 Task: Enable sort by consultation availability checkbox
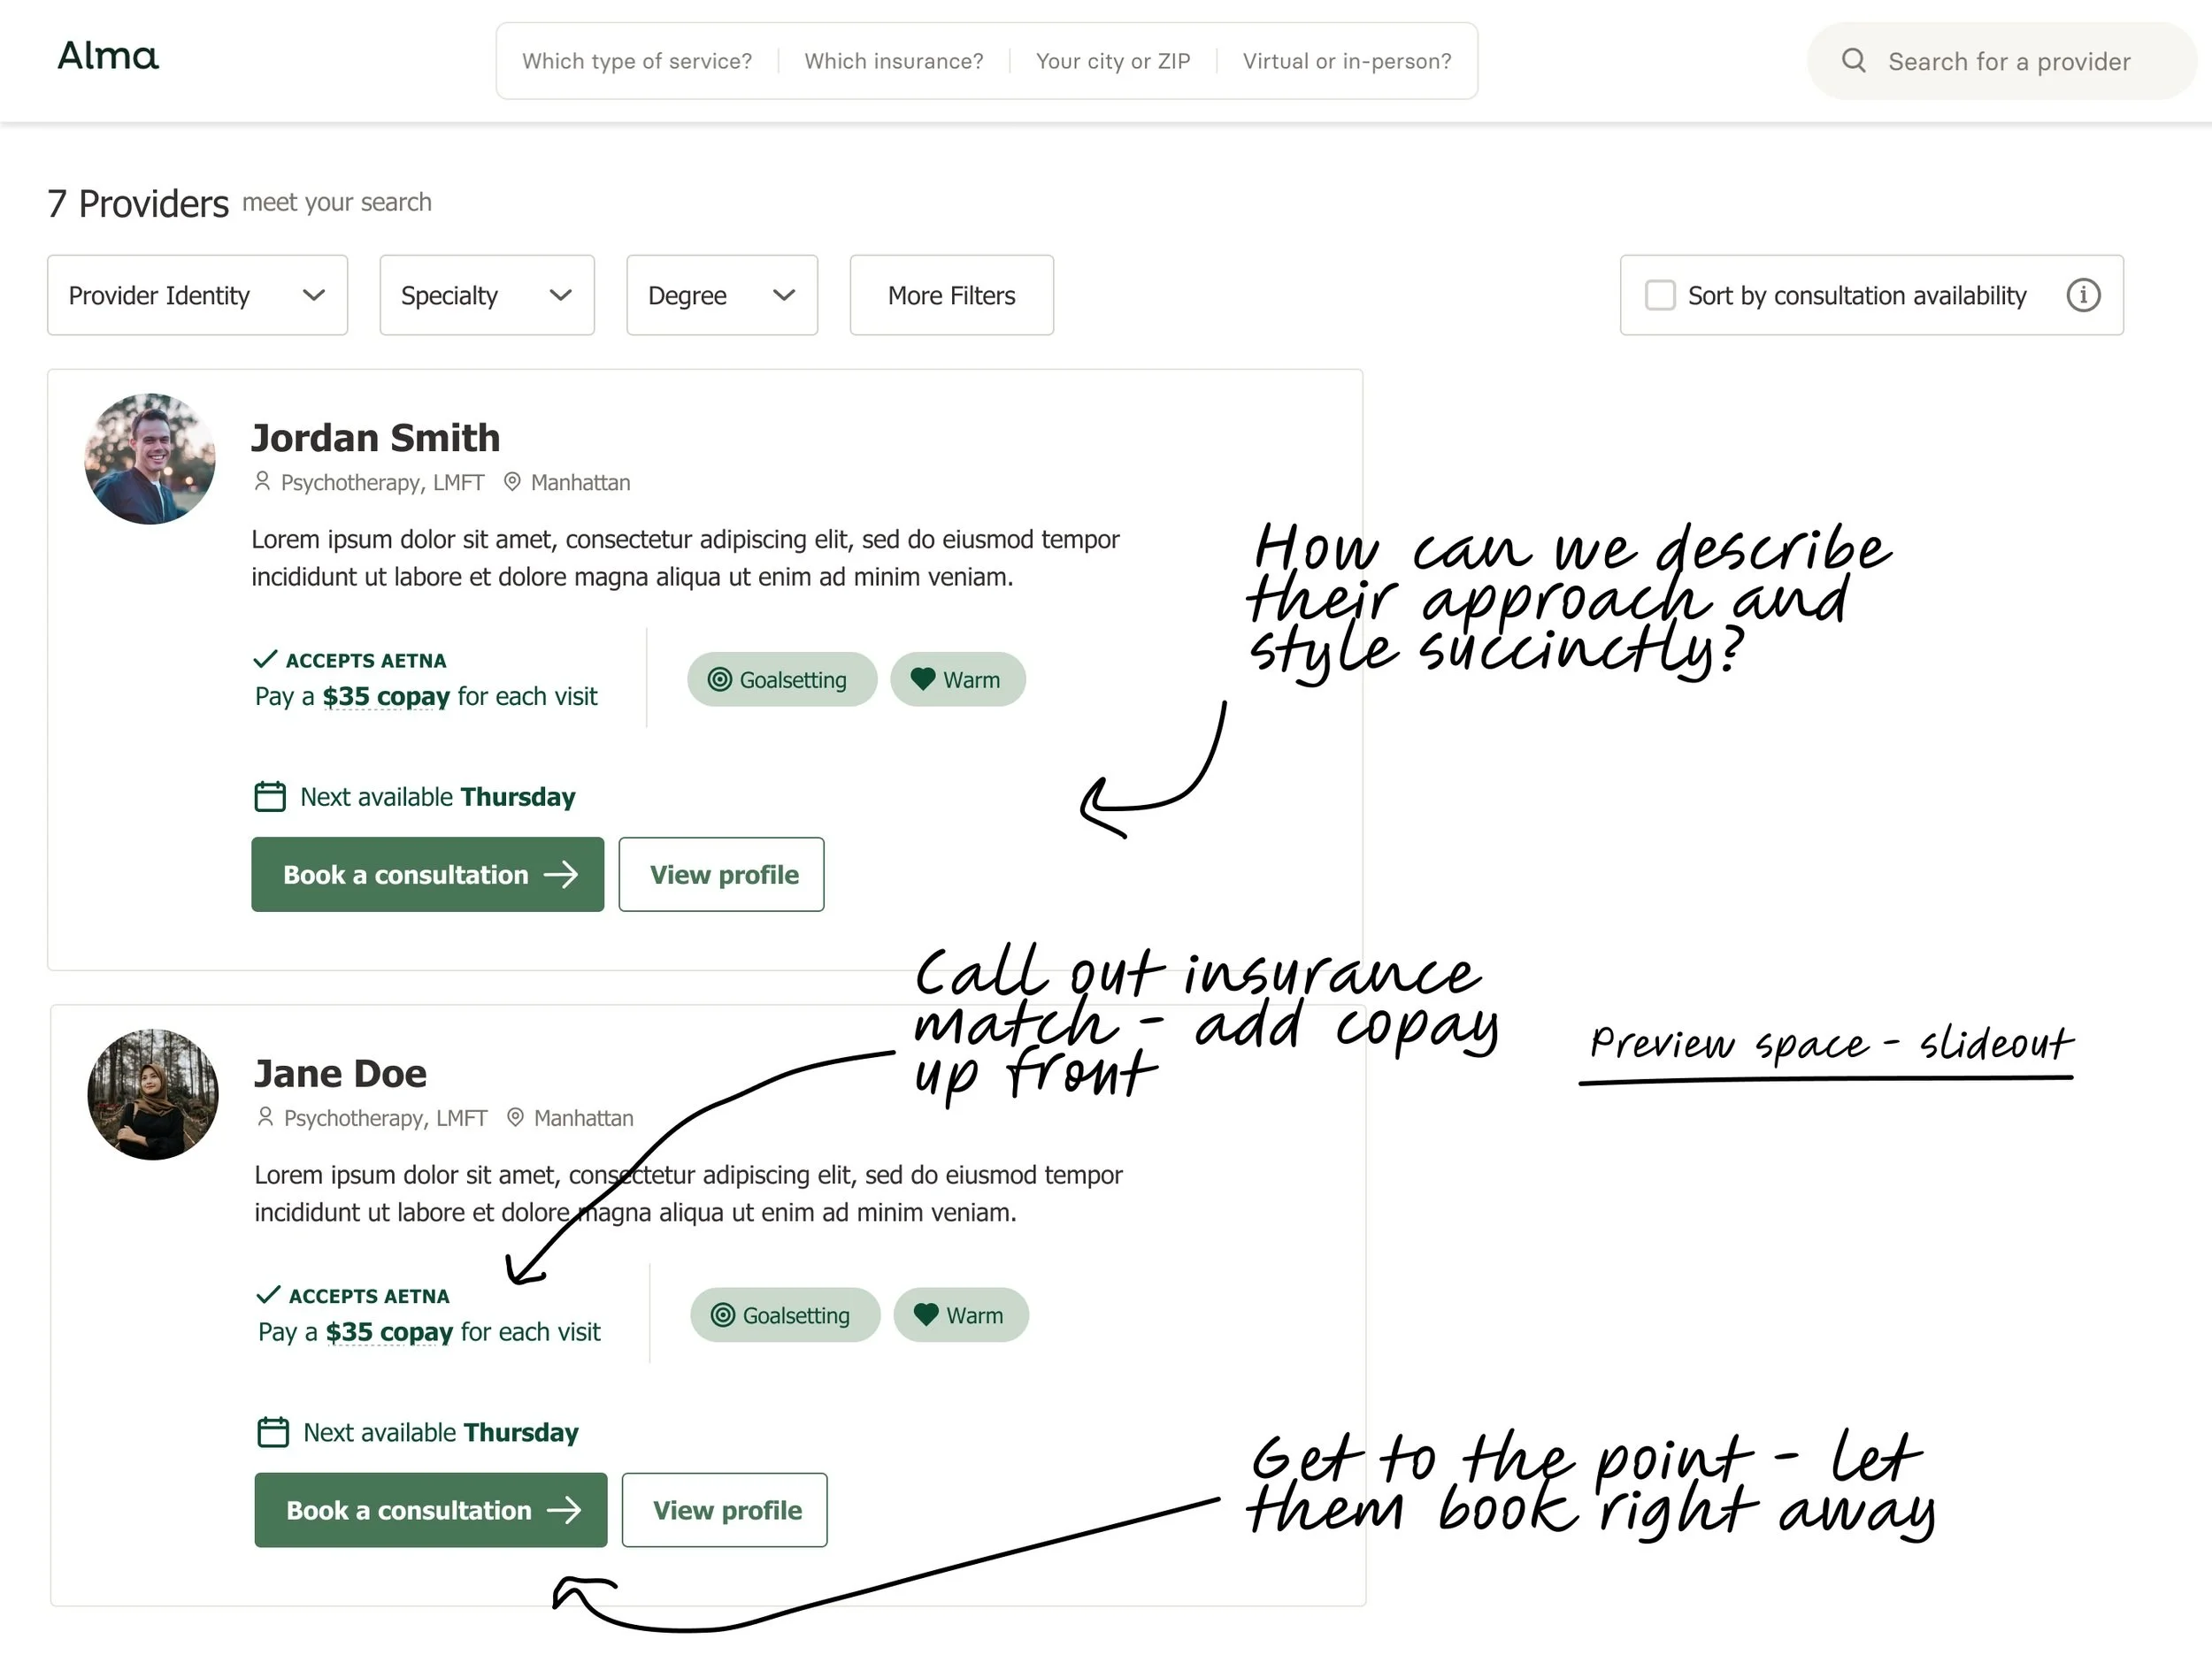click(1660, 295)
